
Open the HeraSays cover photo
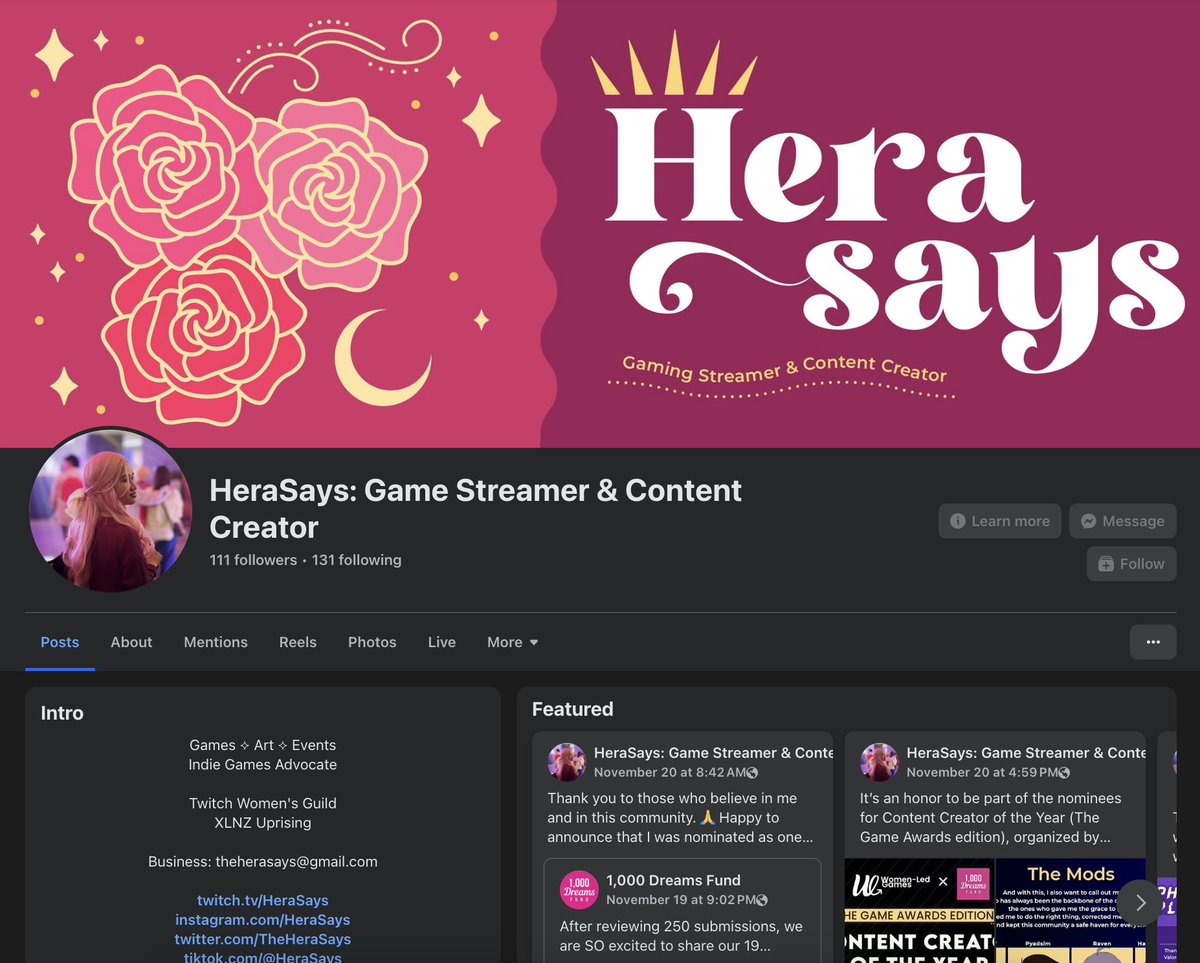[600, 224]
